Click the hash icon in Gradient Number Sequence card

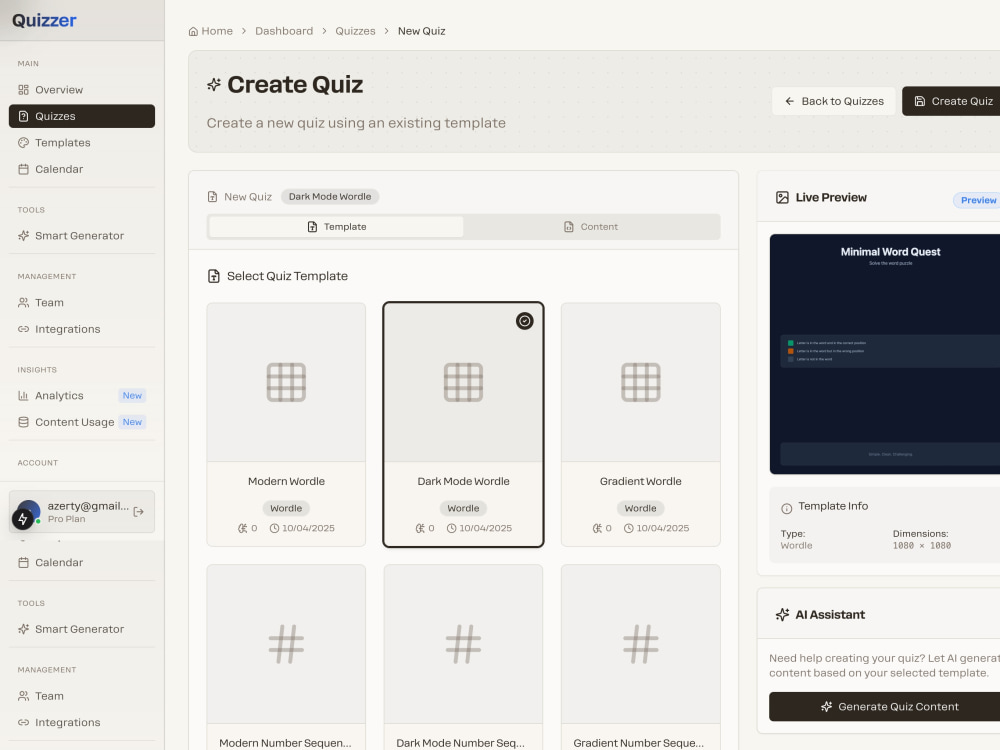point(641,643)
